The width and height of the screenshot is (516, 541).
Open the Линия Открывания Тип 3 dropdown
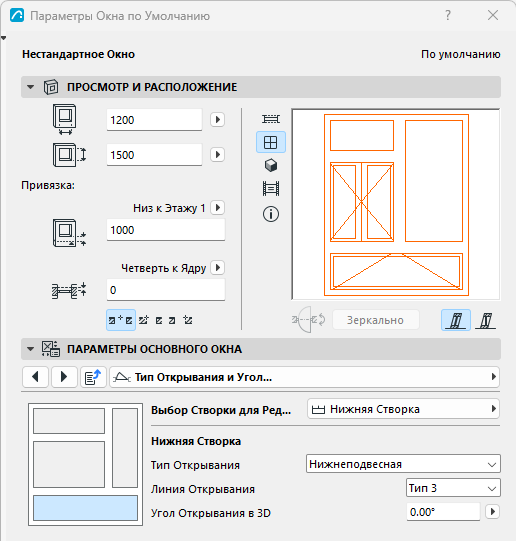click(453, 488)
